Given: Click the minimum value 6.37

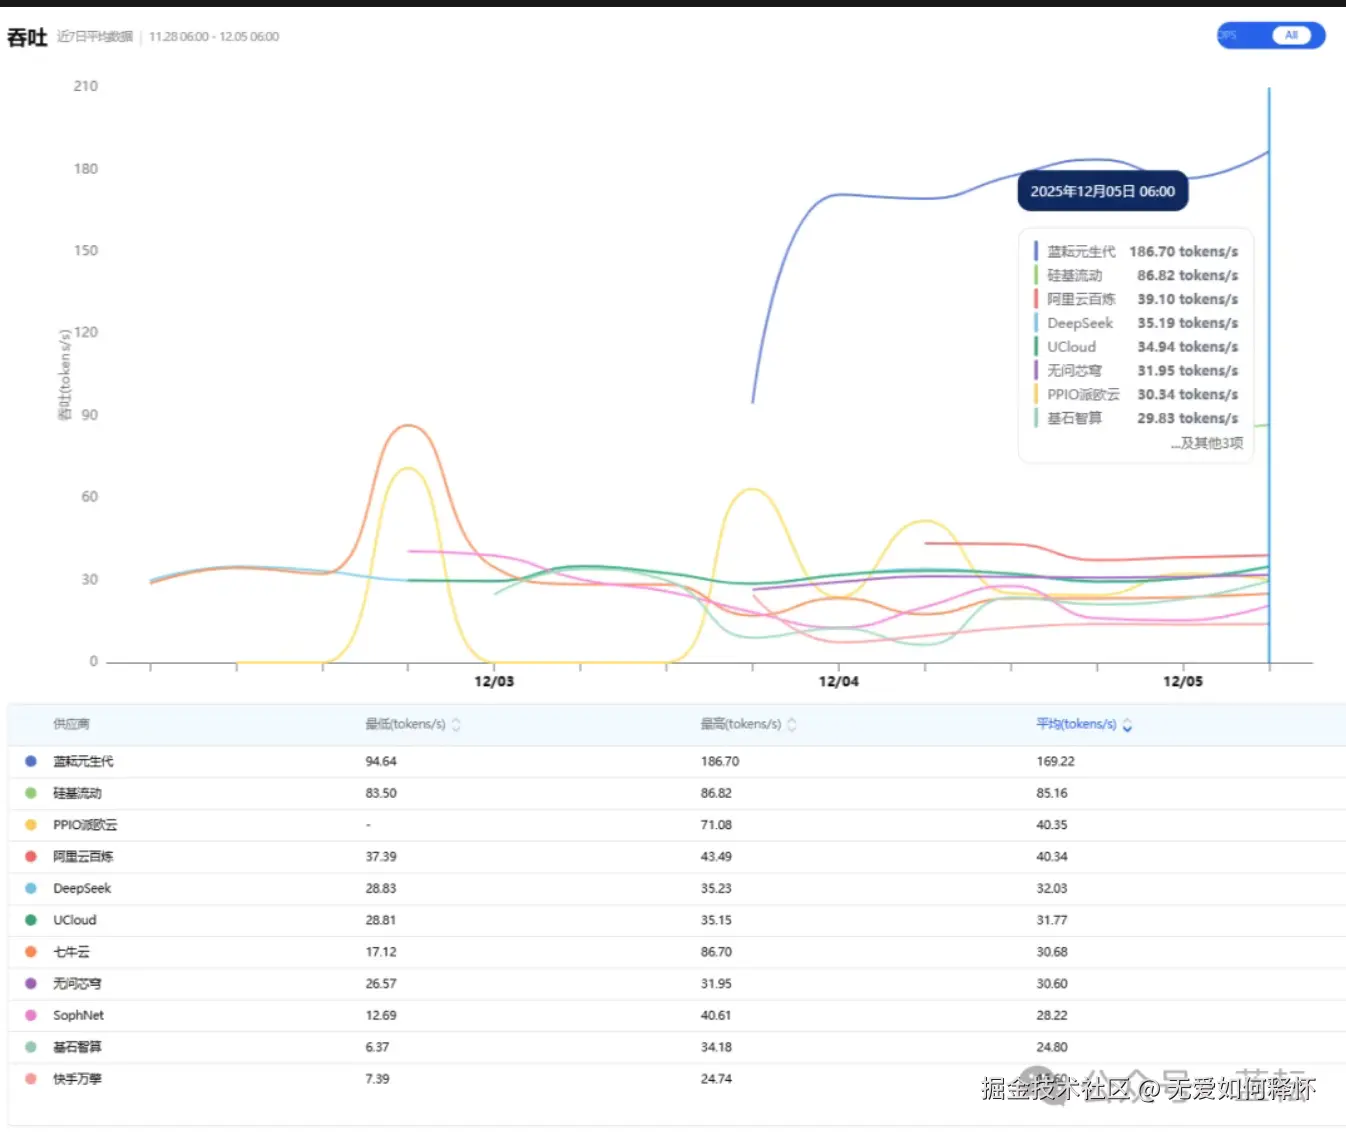Looking at the screenshot, I should 377,1047.
